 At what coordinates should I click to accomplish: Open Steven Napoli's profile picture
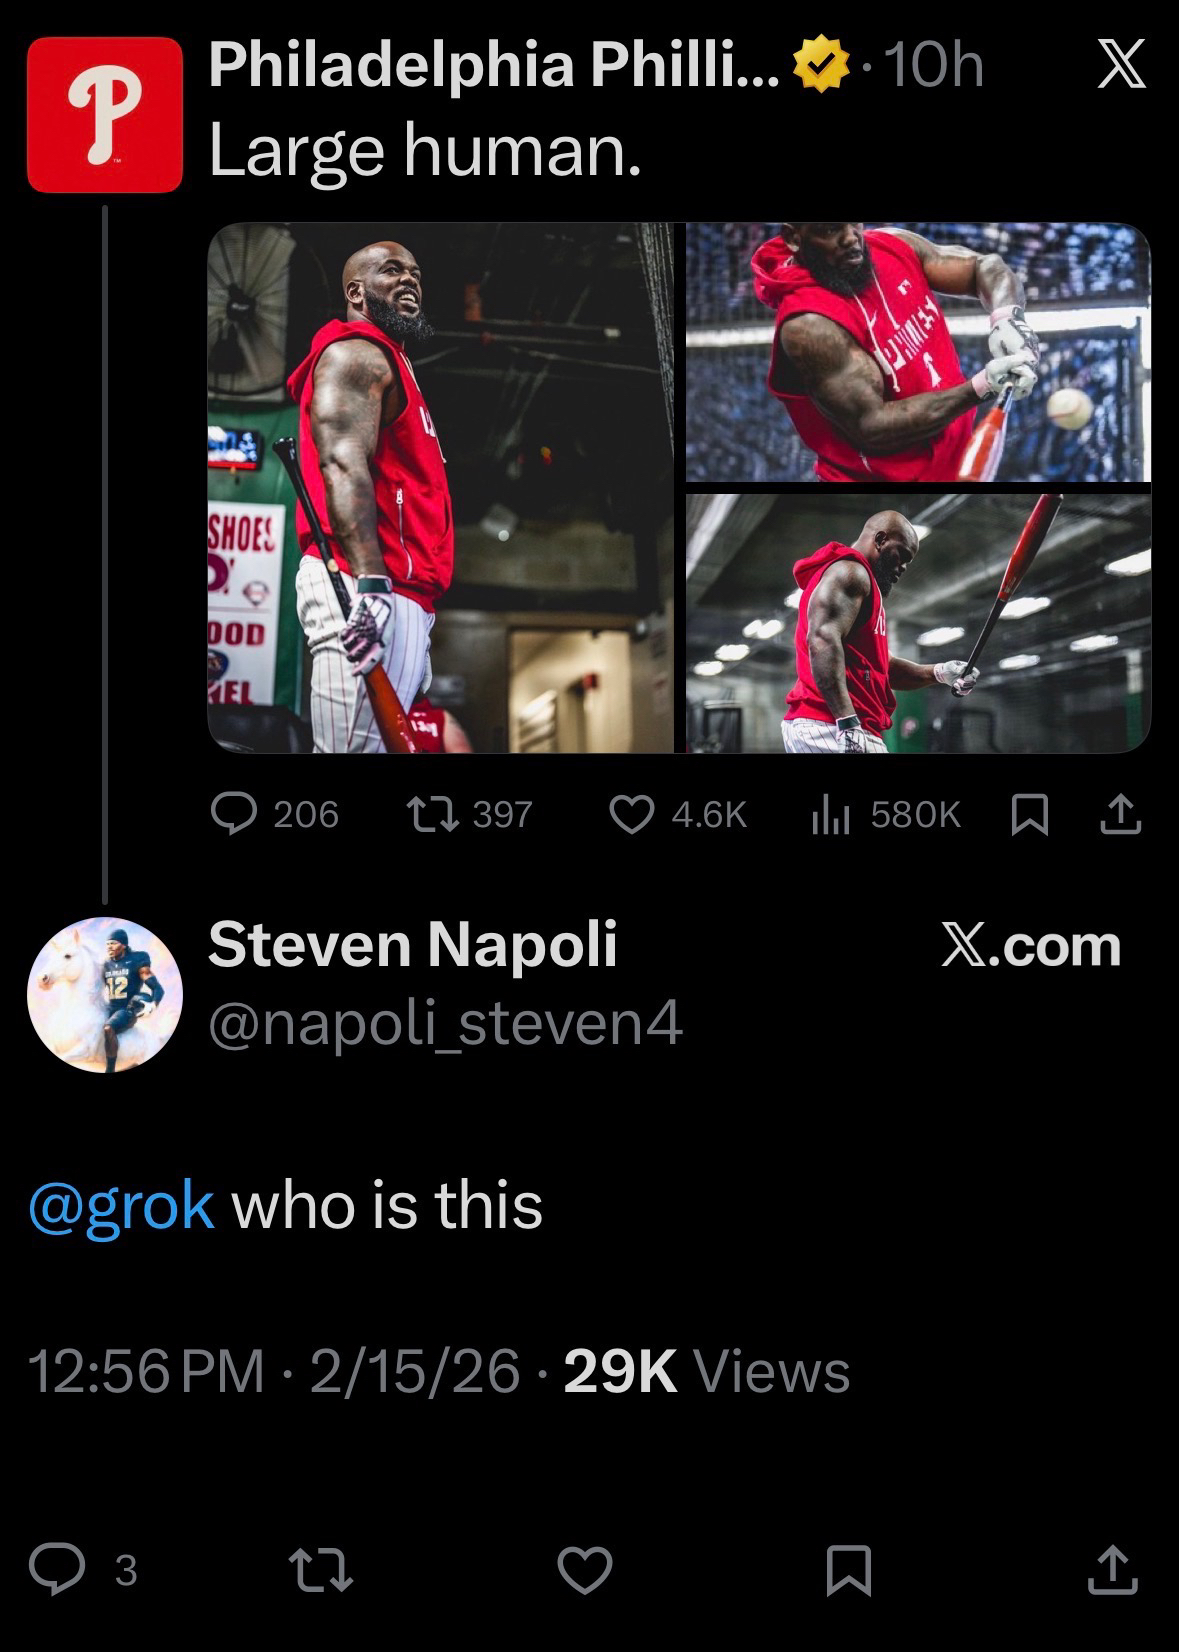coord(105,995)
